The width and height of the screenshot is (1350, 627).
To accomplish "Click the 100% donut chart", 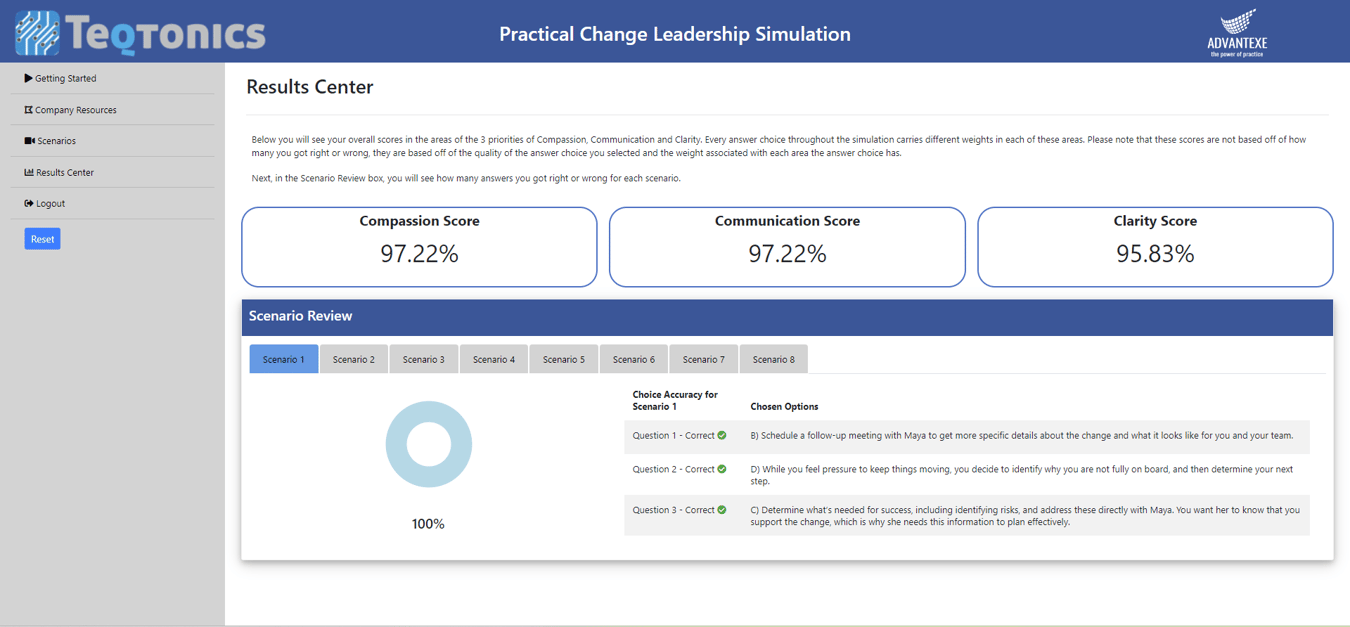I will point(428,444).
